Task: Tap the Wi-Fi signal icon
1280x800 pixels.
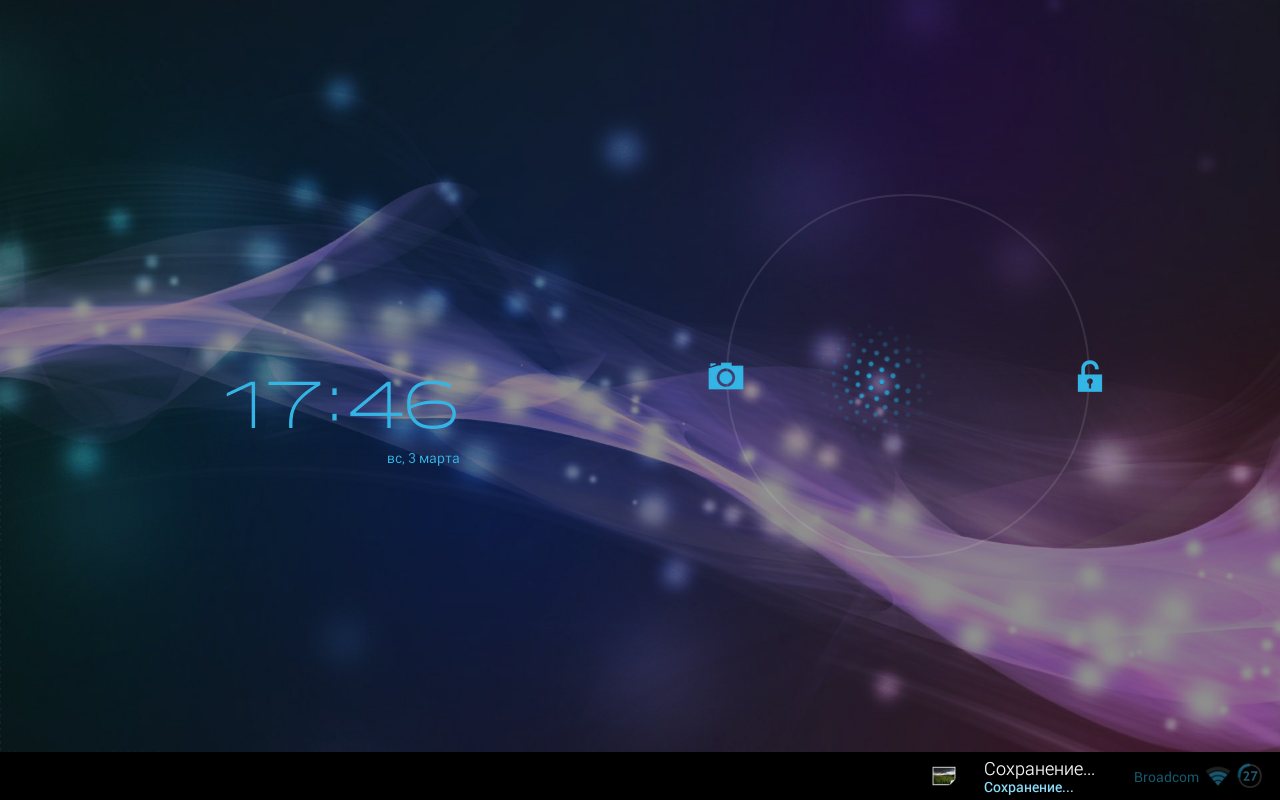Action: pyautogui.click(x=1217, y=777)
